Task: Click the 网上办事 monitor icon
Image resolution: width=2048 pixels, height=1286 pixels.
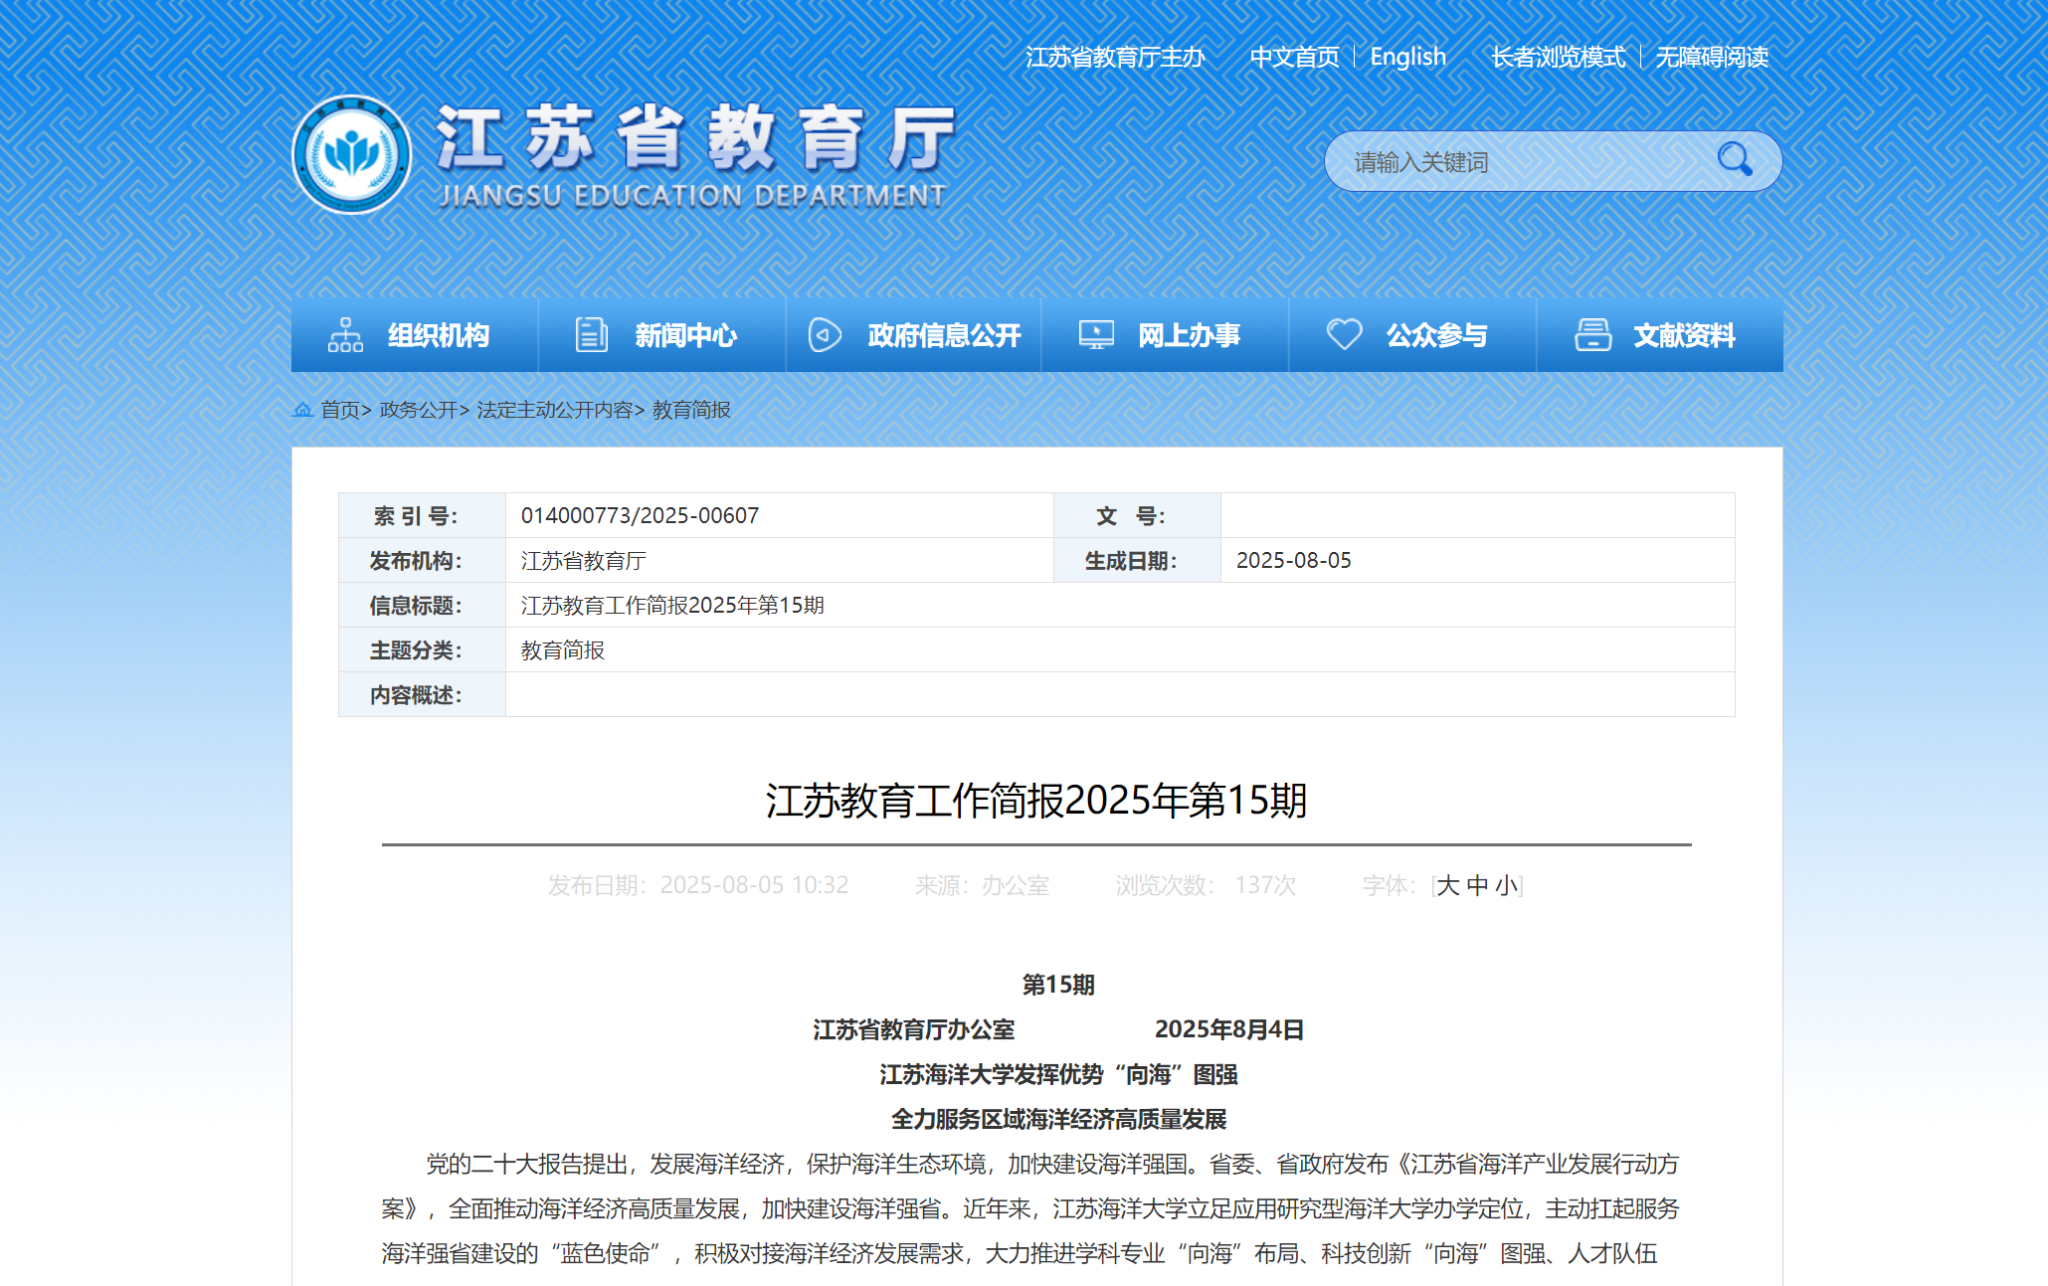Action: tap(1096, 335)
